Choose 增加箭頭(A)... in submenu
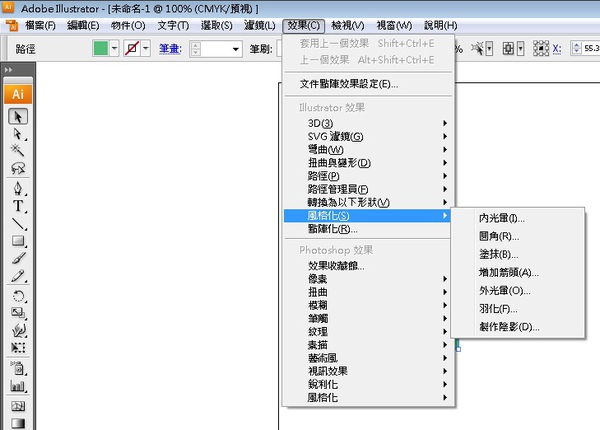This screenshot has height=430, width=600. tap(518, 272)
